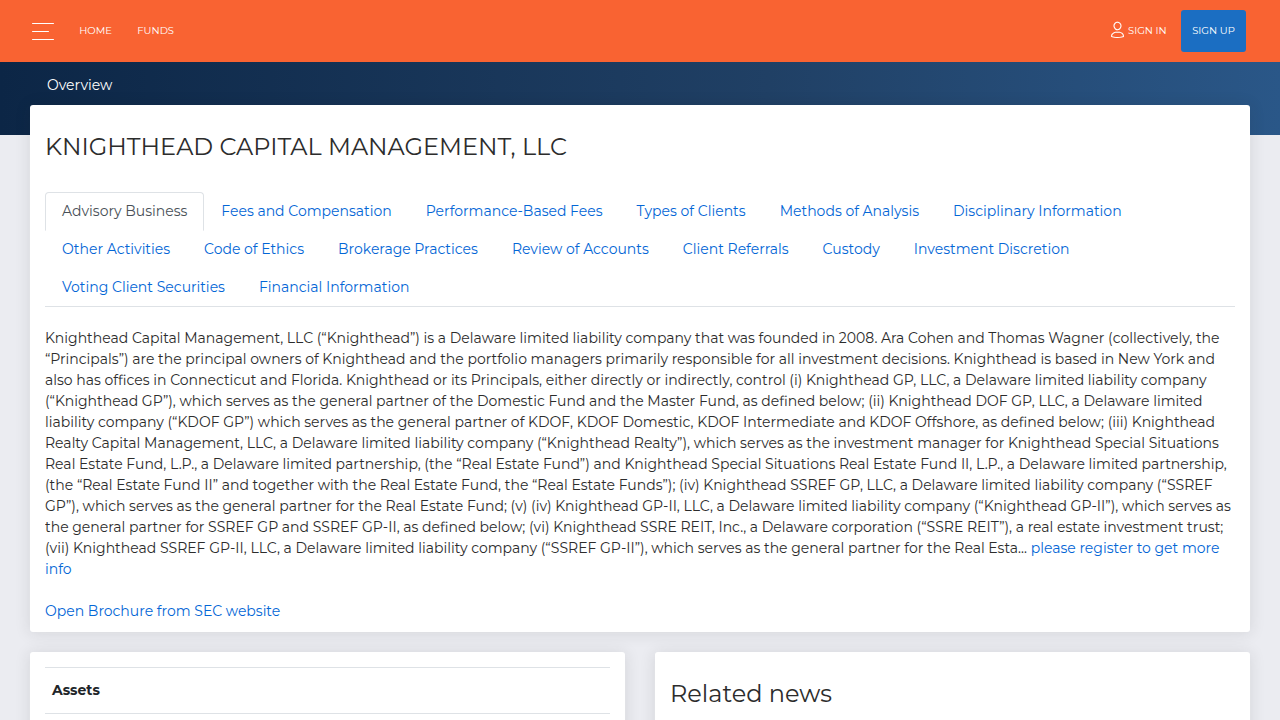This screenshot has width=1280, height=720.
Task: Open the Funds page
Action: 155,31
